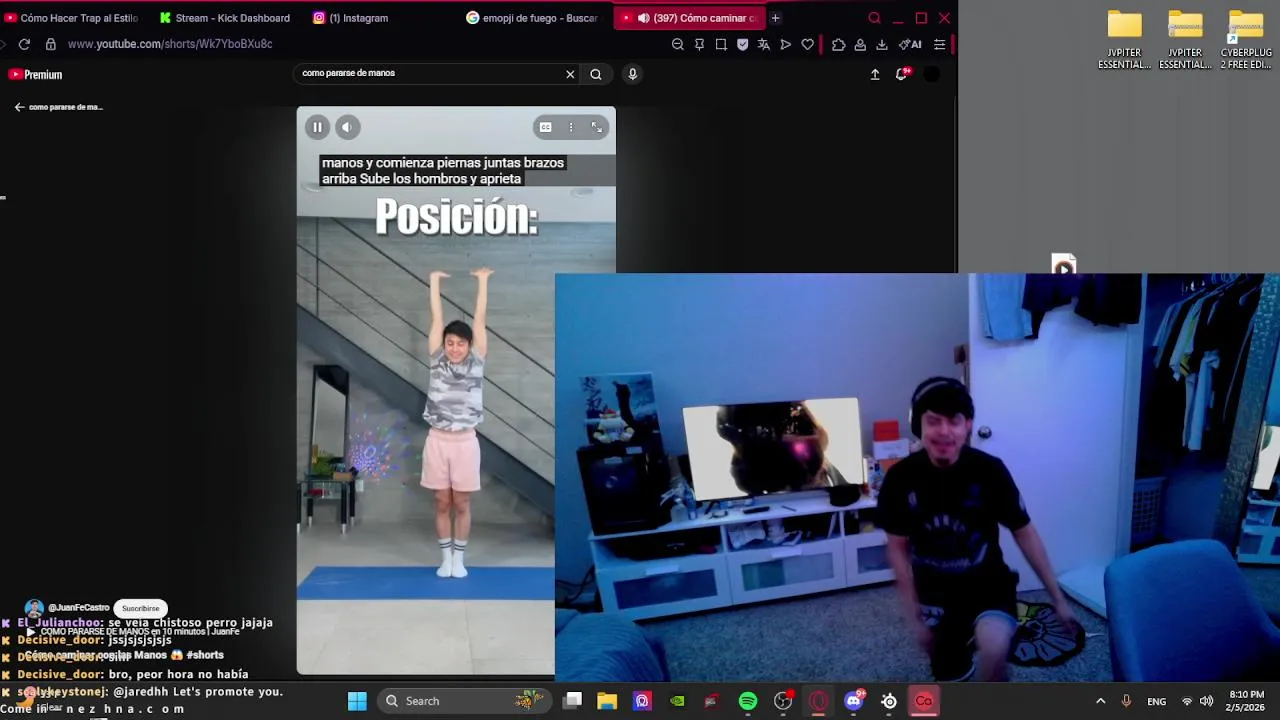Click the browser tab search magnifier

click(874, 18)
